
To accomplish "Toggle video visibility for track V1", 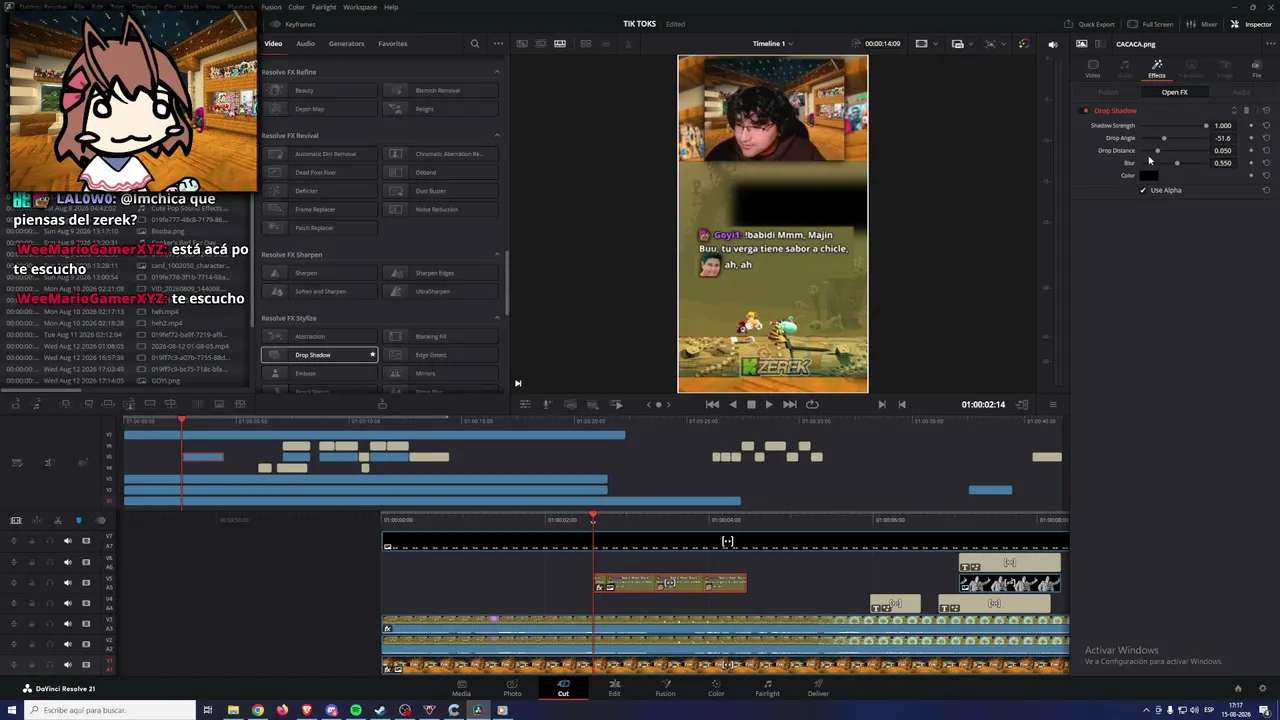I will click(86, 665).
